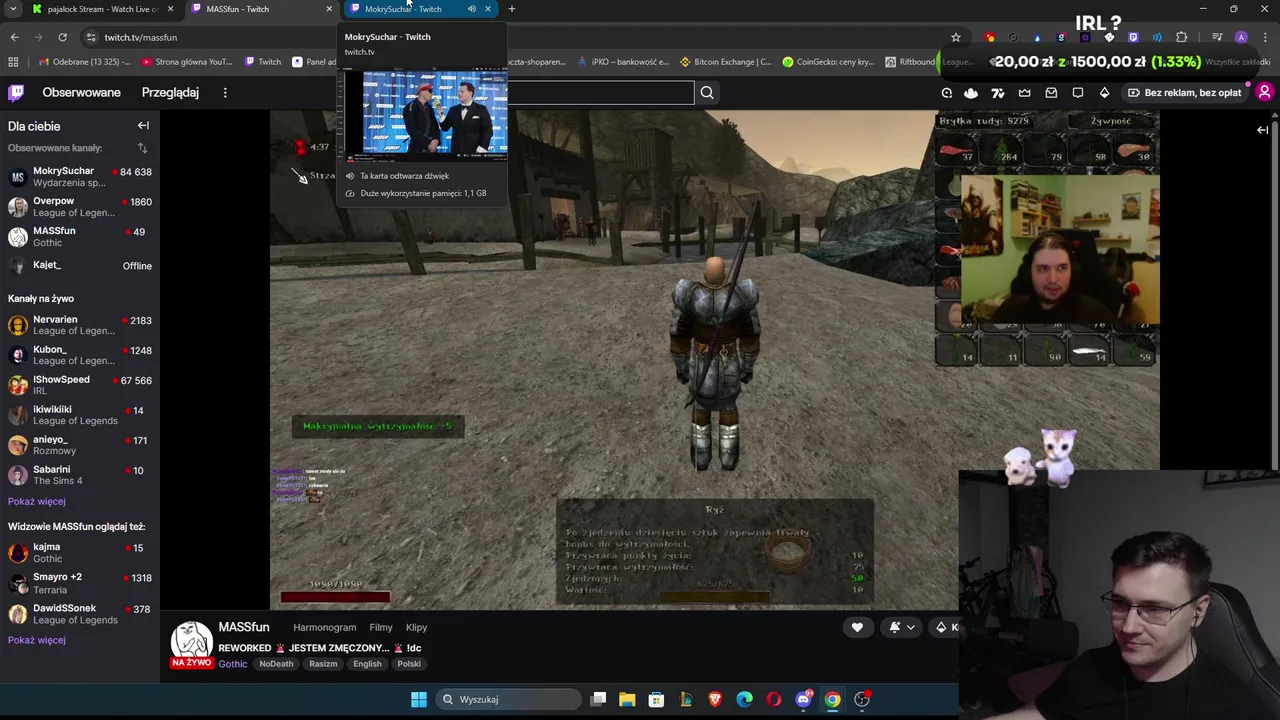Open Nervarien channel in sidebar
The image size is (1280, 720).
(80, 325)
